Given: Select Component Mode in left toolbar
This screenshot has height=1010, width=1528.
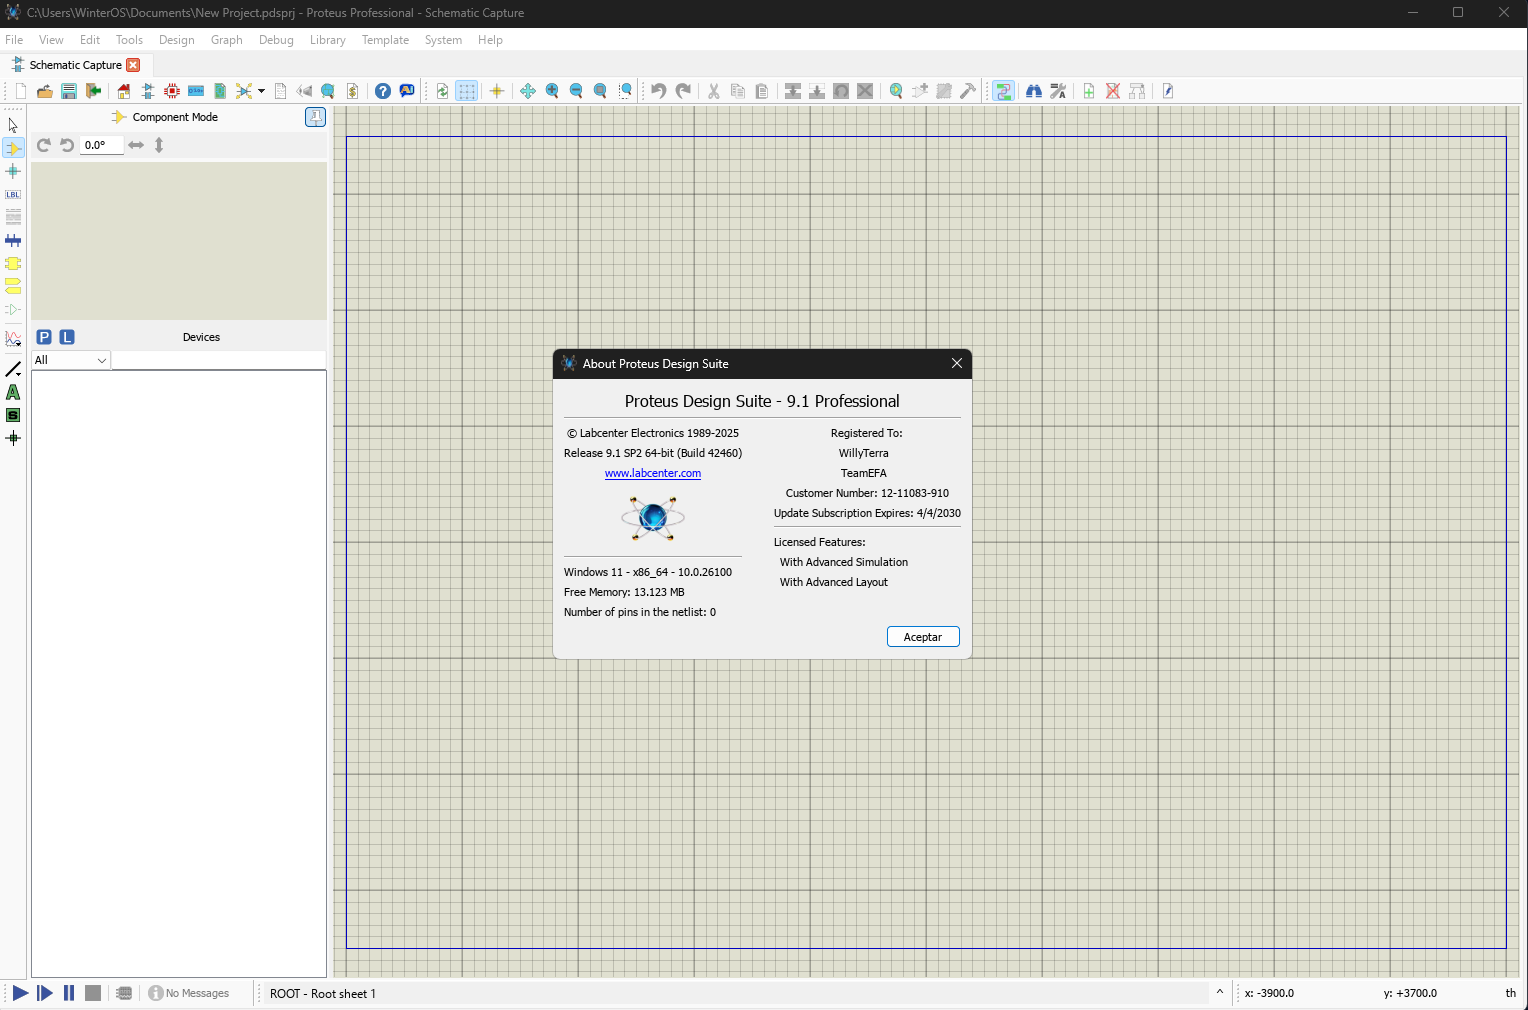Looking at the screenshot, I should 13,148.
